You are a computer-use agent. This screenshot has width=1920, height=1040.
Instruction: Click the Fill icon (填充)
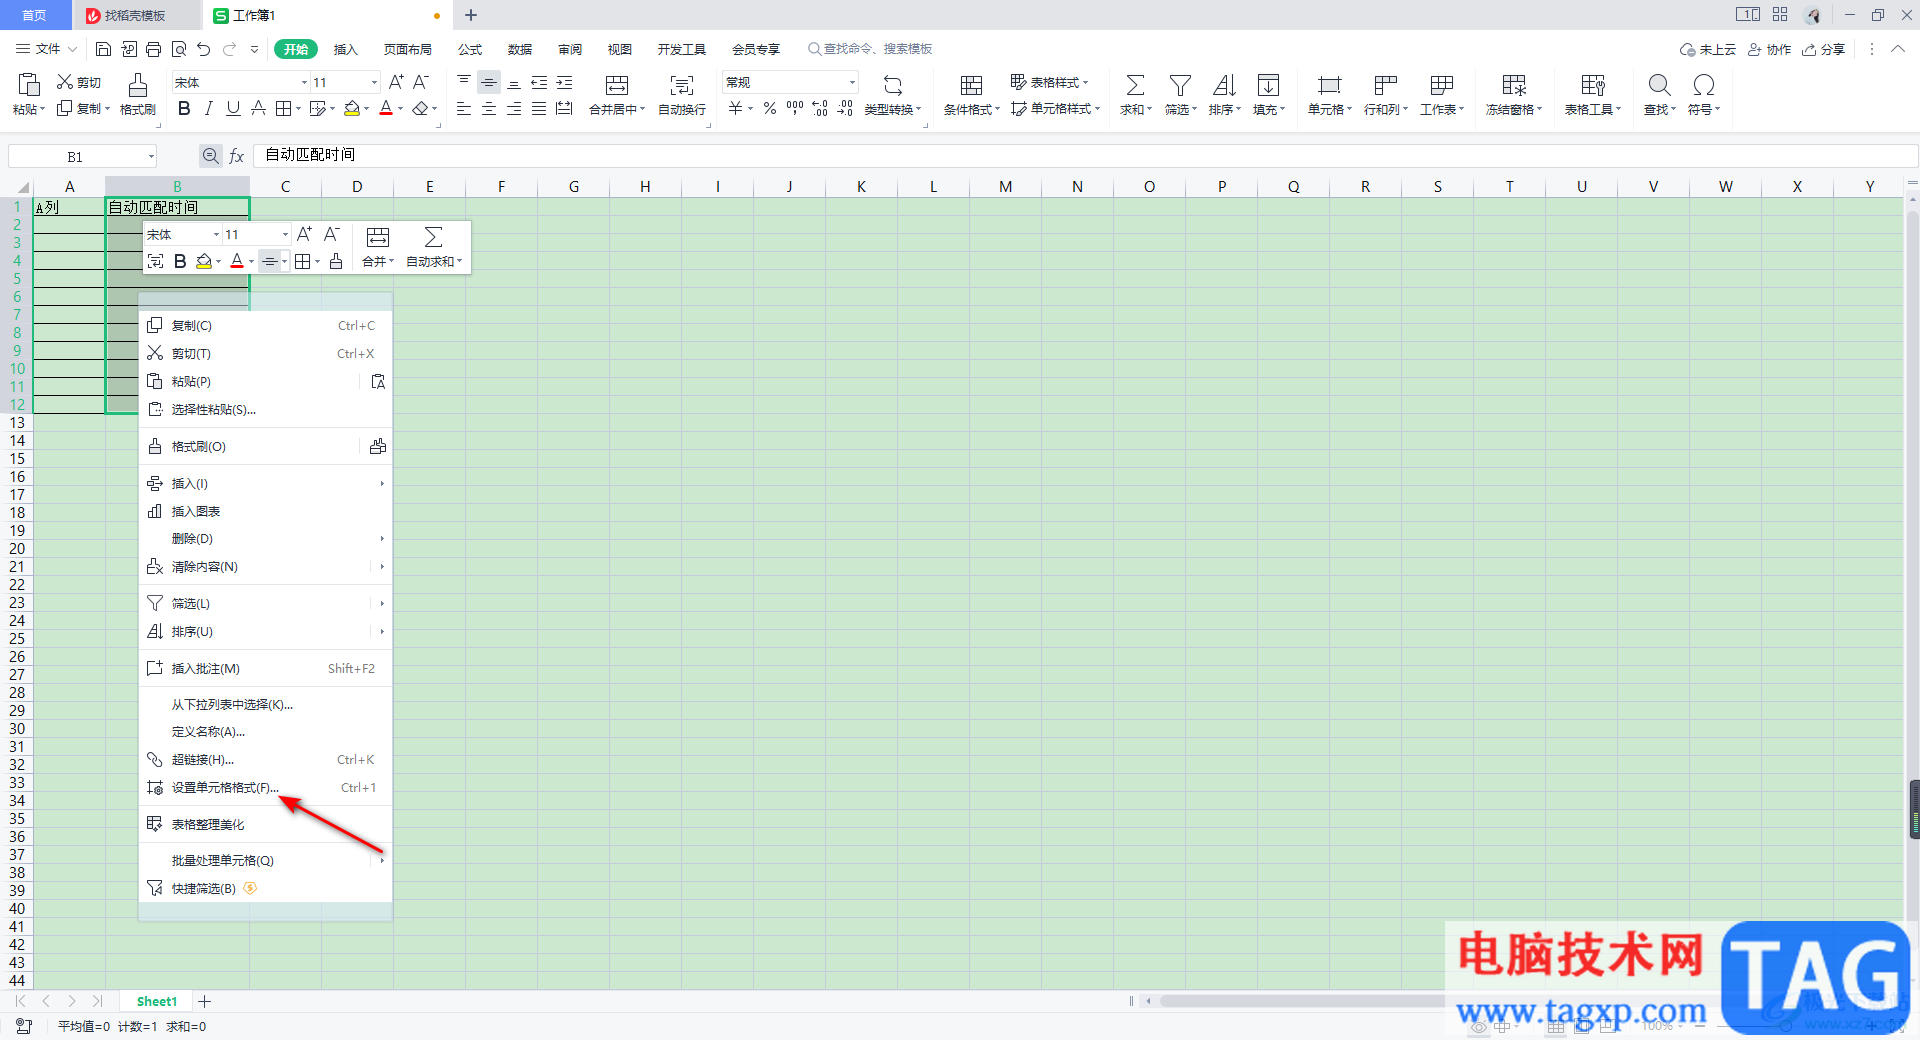point(1268,85)
